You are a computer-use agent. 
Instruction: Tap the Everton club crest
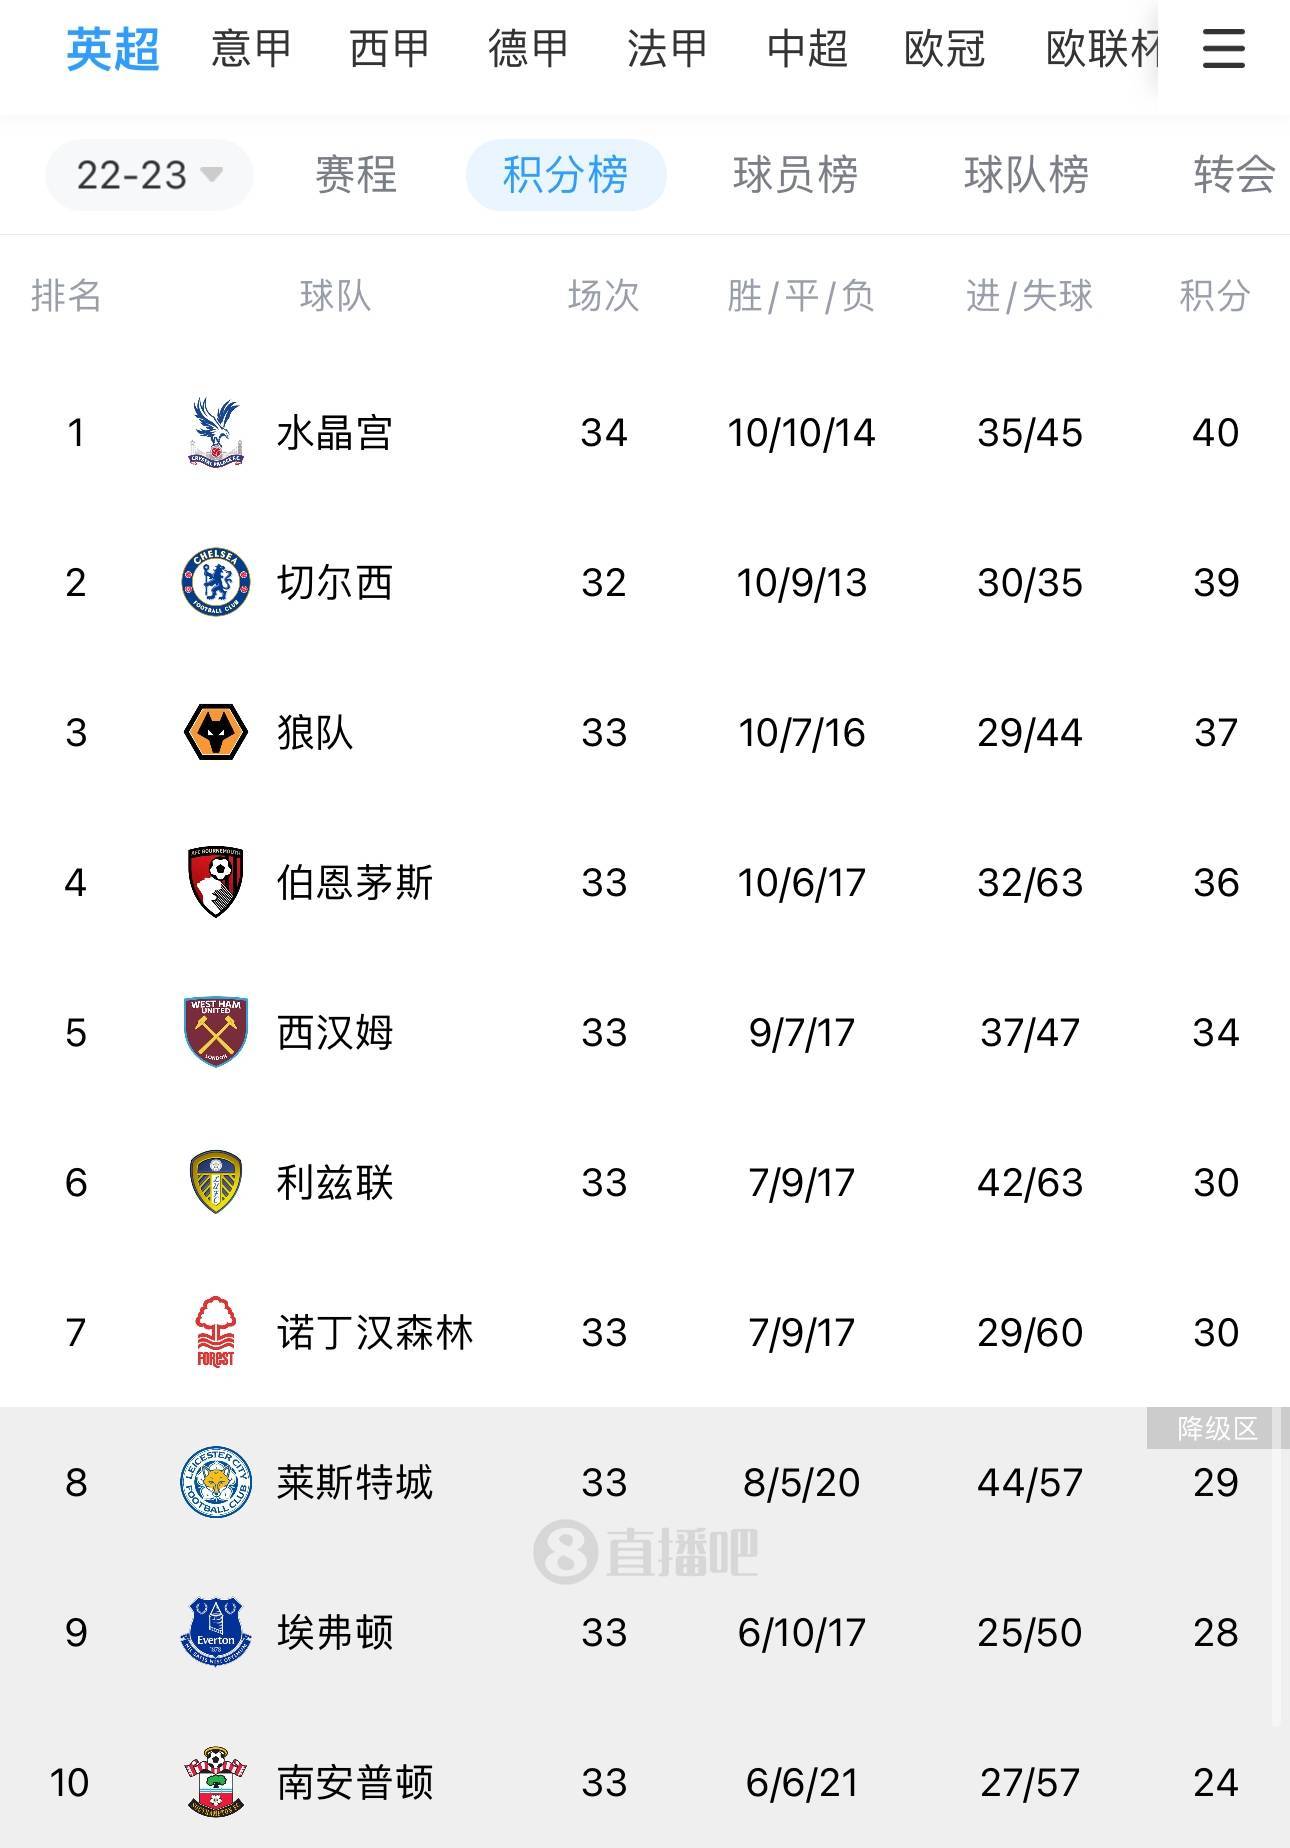point(216,1632)
